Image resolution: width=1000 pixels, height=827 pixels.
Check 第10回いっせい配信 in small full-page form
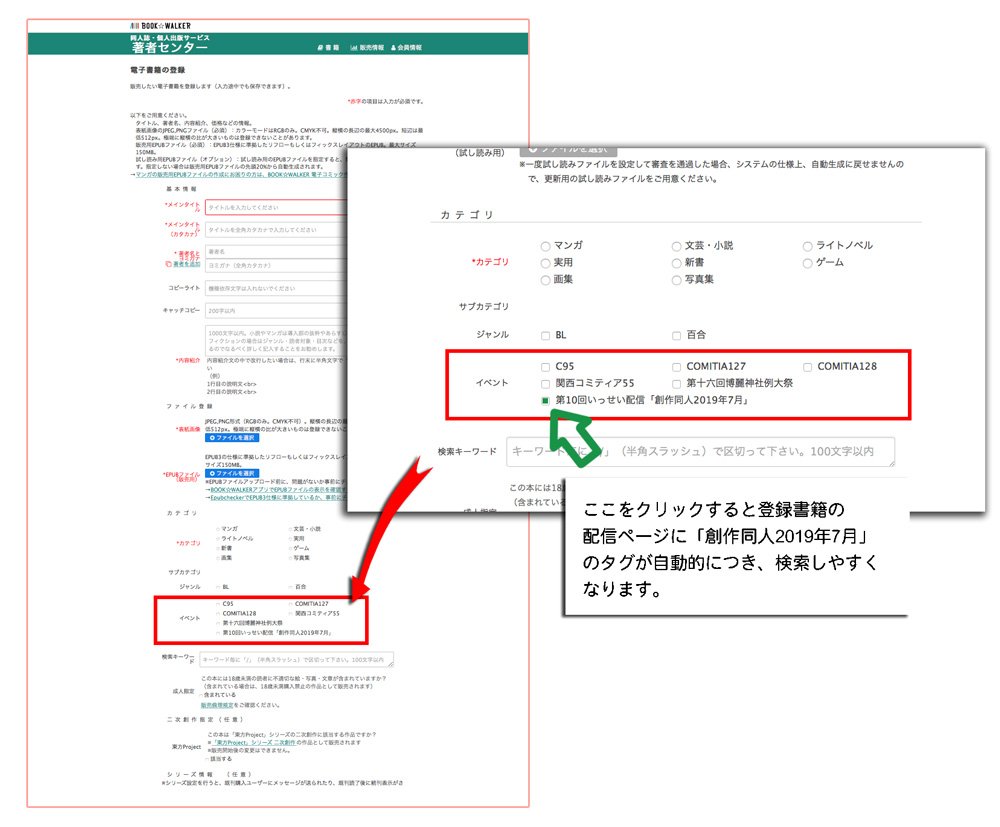click(218, 633)
